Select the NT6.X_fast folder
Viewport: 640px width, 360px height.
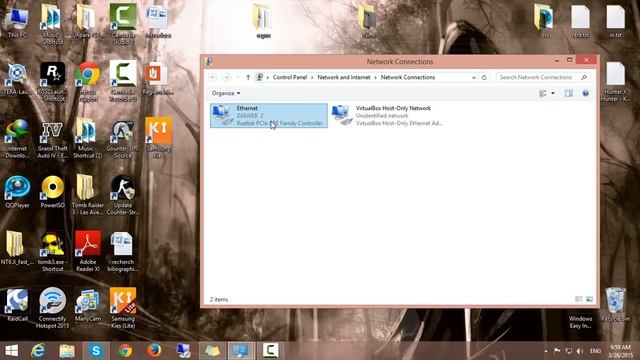coord(16,248)
